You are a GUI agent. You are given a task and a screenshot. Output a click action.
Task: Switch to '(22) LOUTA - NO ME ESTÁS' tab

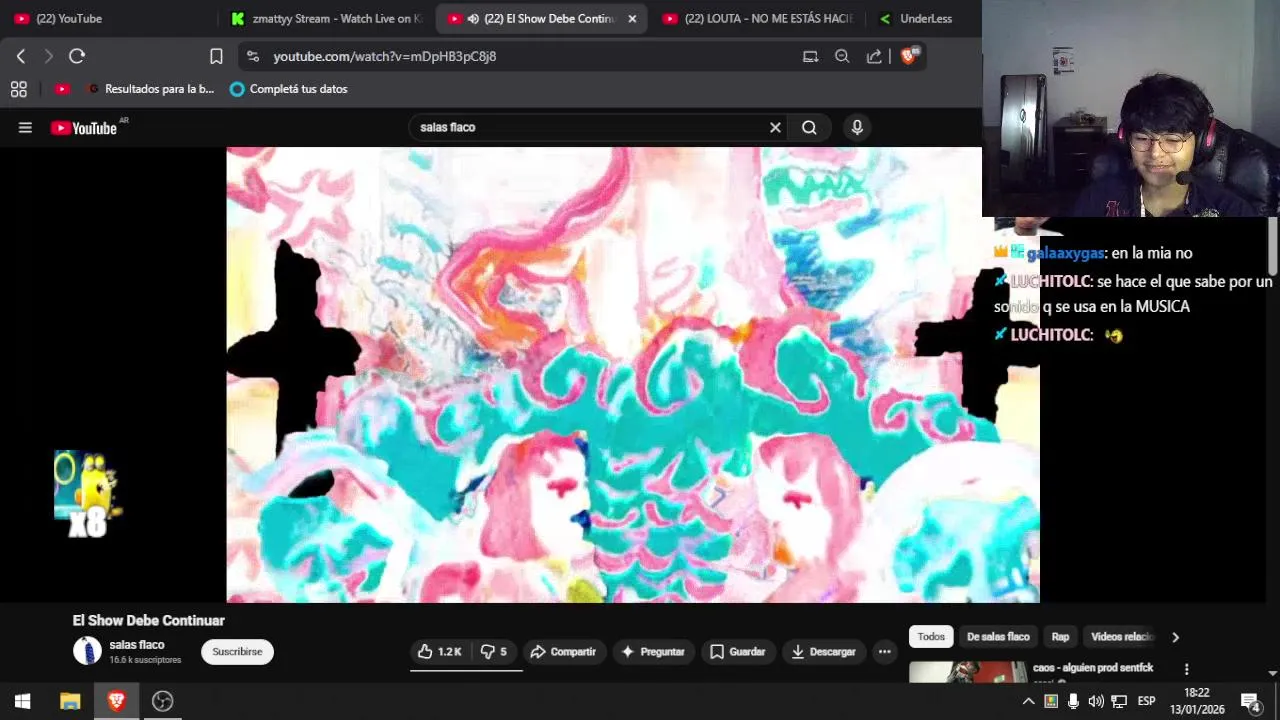click(758, 18)
